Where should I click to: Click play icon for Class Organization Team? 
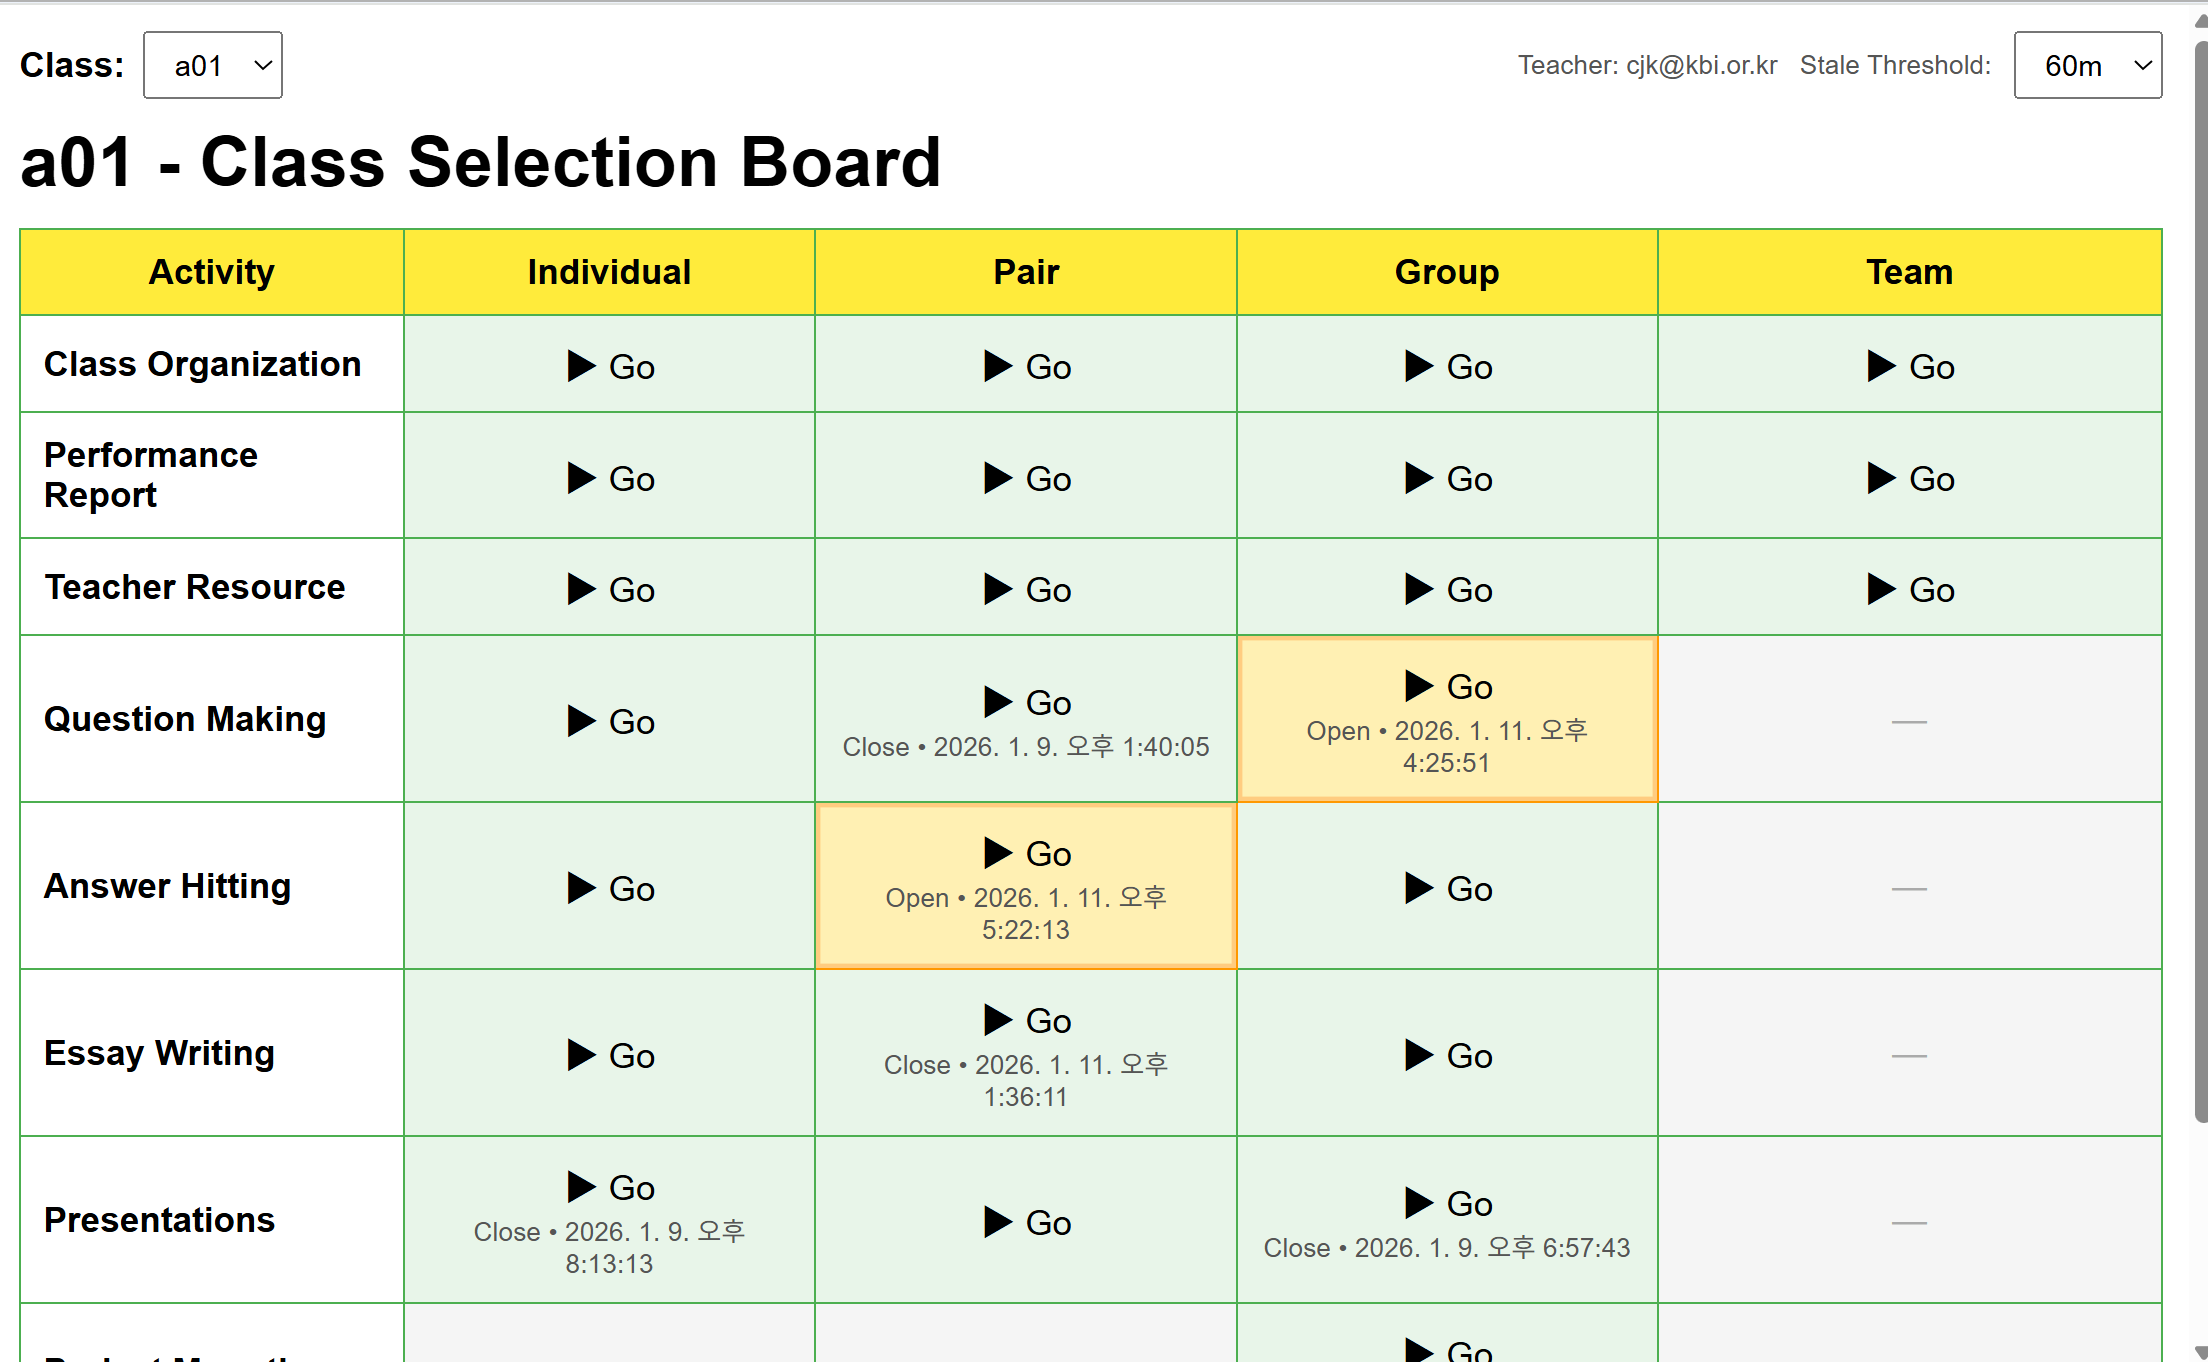[x=1881, y=366]
